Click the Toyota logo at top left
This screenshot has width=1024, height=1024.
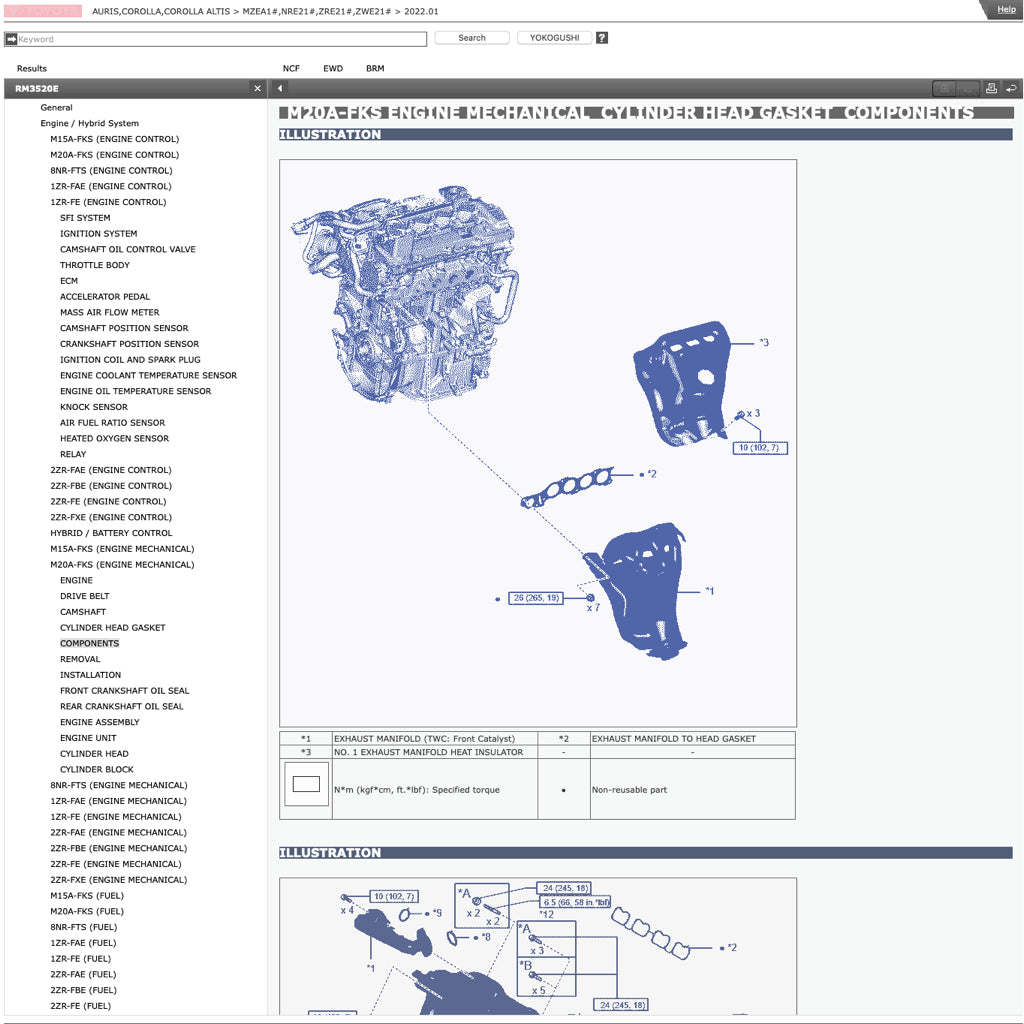[x=43, y=11]
